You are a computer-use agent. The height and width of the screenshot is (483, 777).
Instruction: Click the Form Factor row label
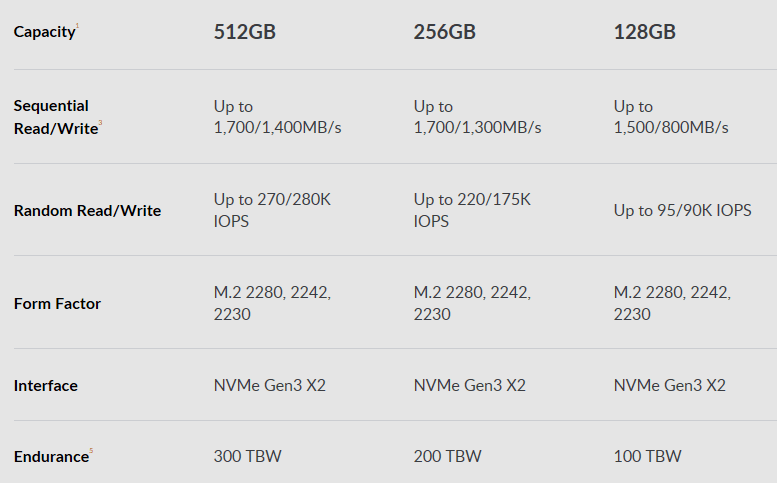pos(57,303)
